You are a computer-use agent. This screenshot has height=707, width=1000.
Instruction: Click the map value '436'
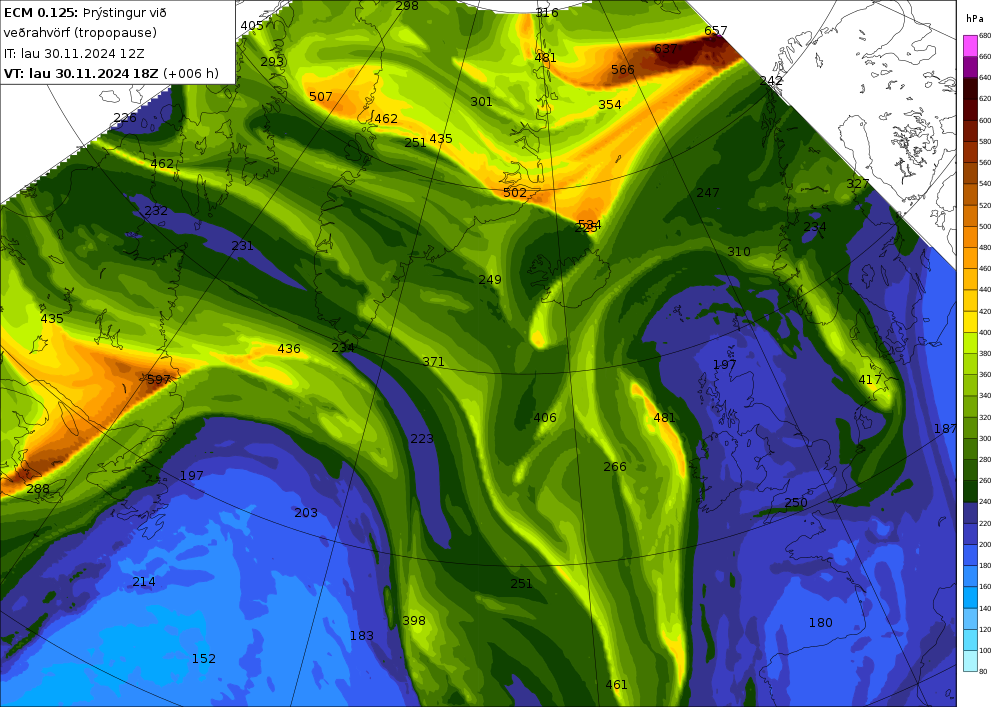coord(289,349)
